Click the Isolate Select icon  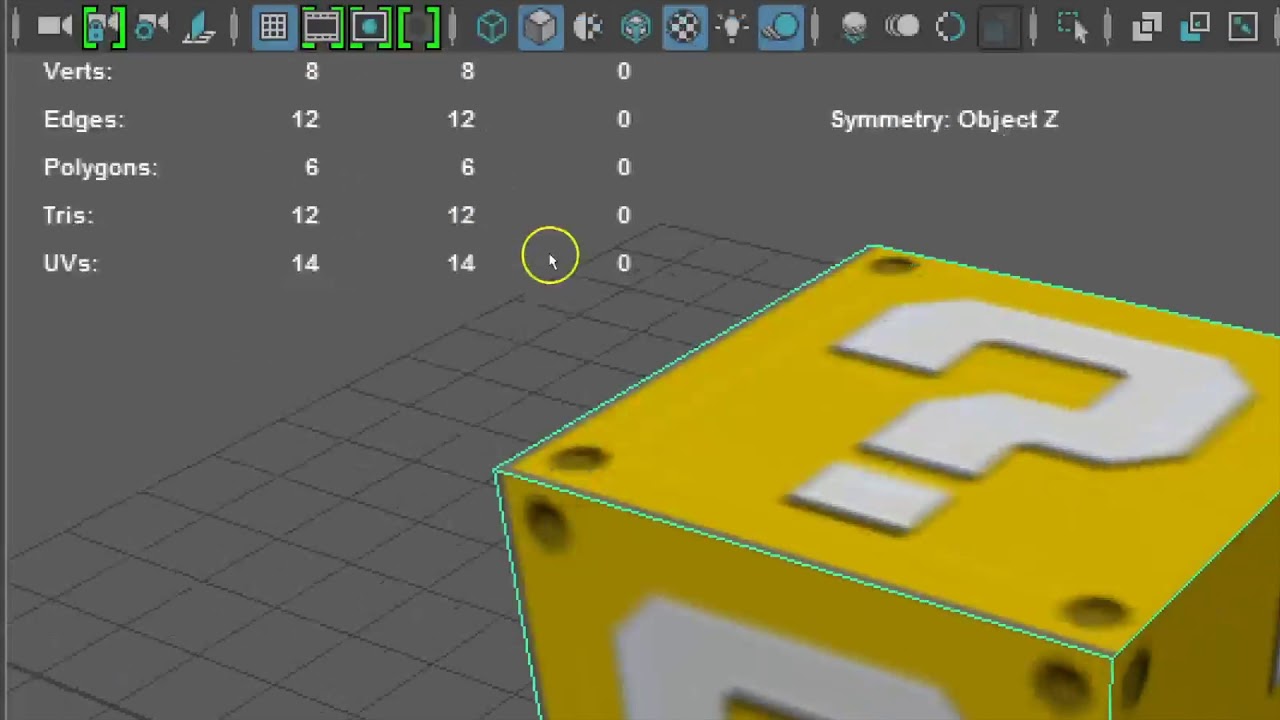click(1072, 27)
